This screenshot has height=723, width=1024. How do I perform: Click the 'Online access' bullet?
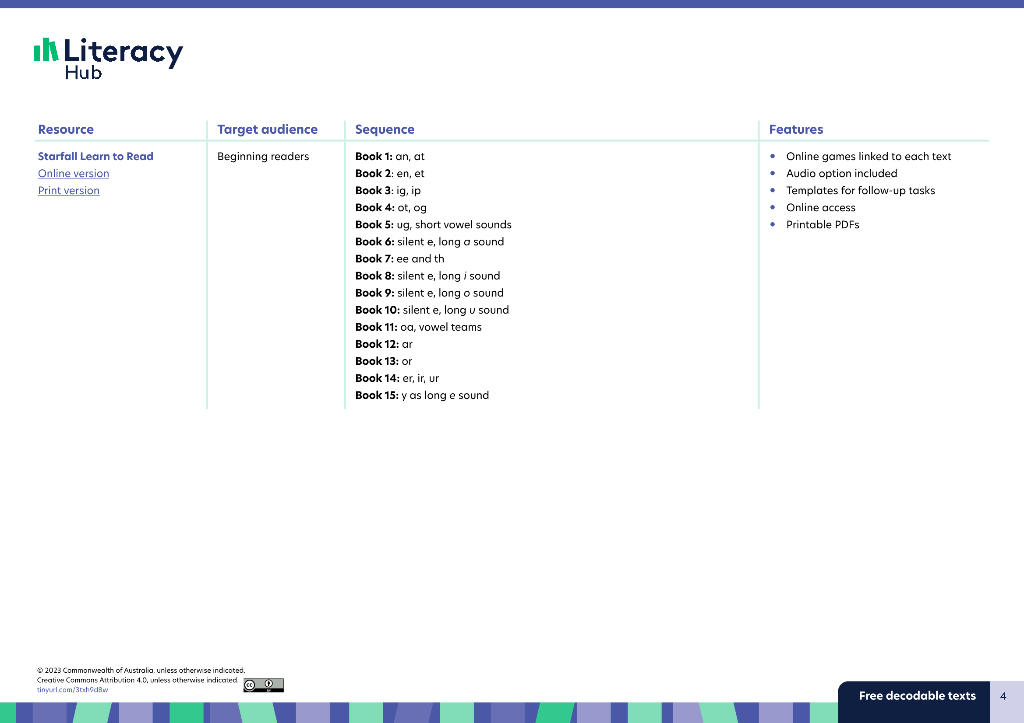pos(821,207)
